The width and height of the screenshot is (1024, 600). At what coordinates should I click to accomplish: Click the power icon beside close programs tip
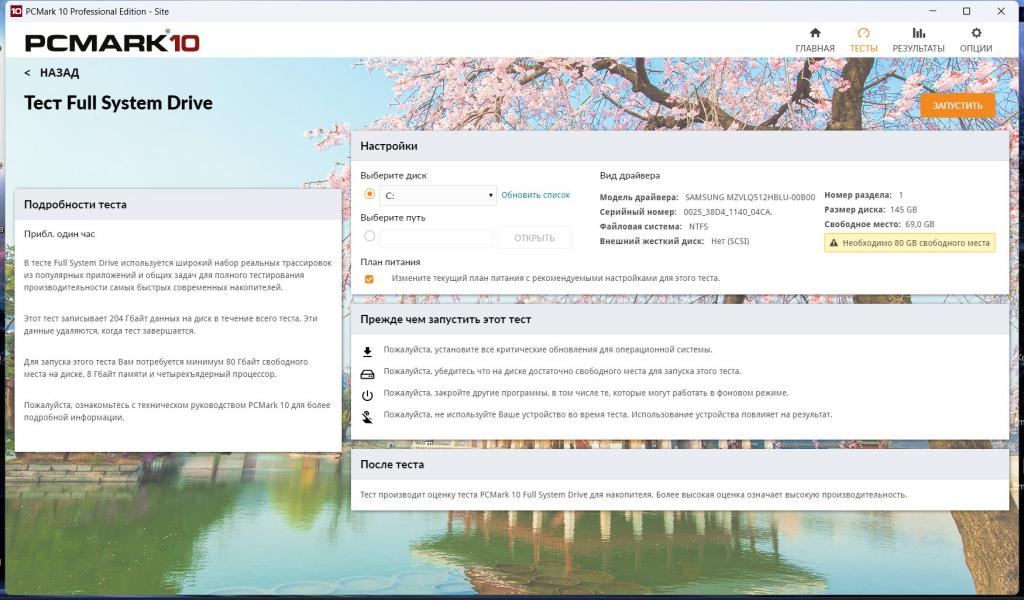coord(367,394)
